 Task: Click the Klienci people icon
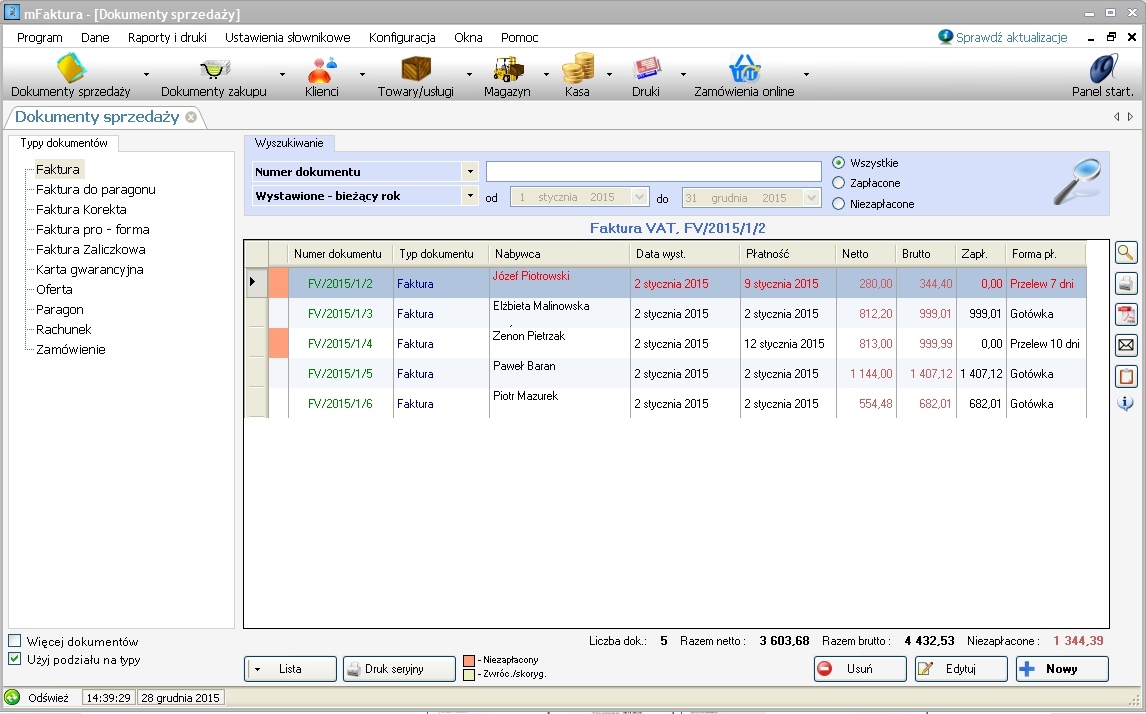pyautogui.click(x=321, y=69)
